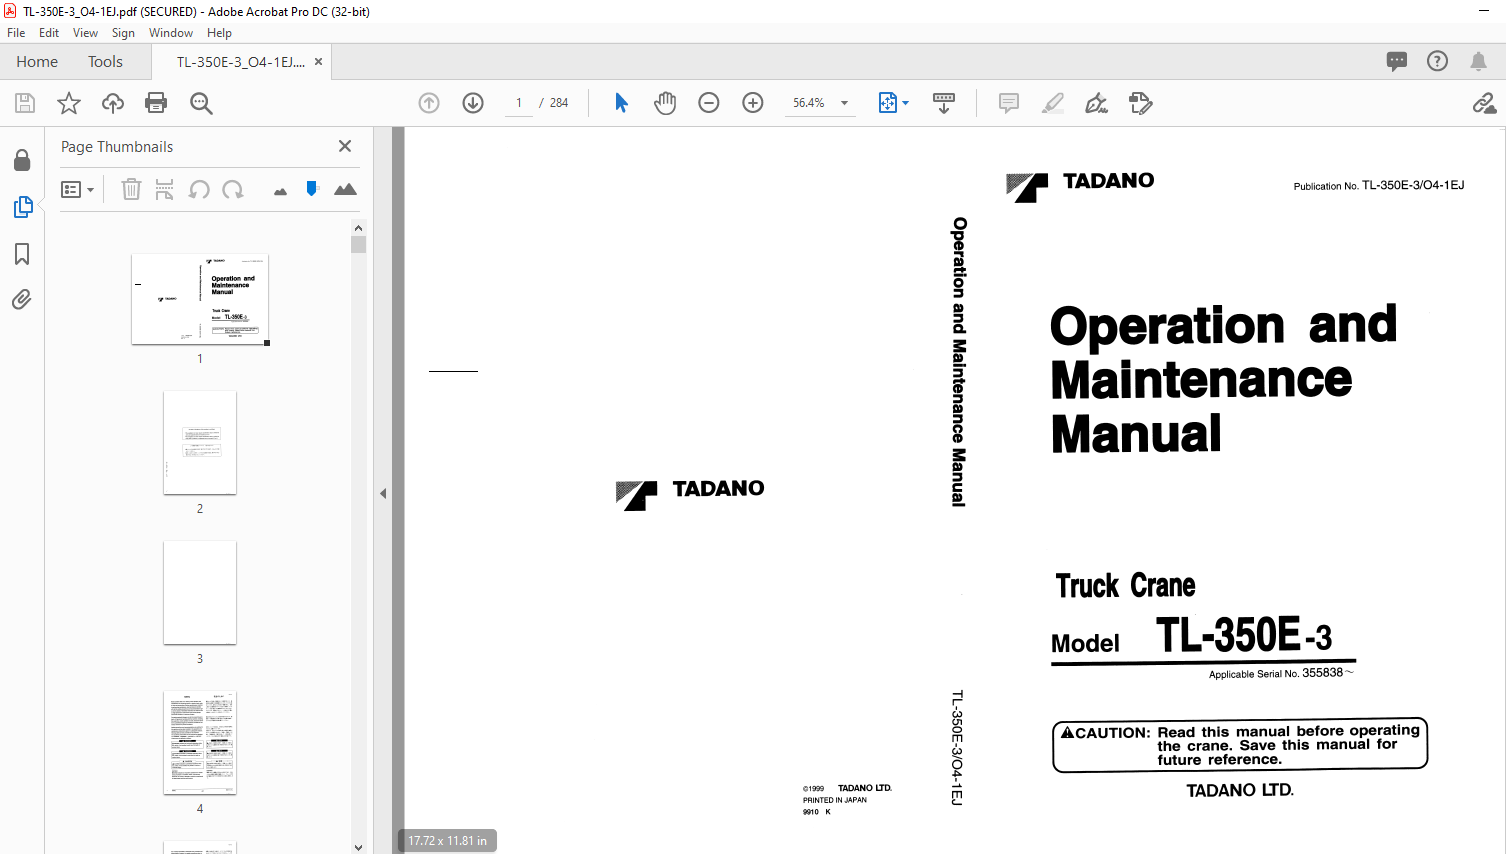Zoom in with the plus button
Screen dimensions: 1506x854
pyautogui.click(x=753, y=103)
